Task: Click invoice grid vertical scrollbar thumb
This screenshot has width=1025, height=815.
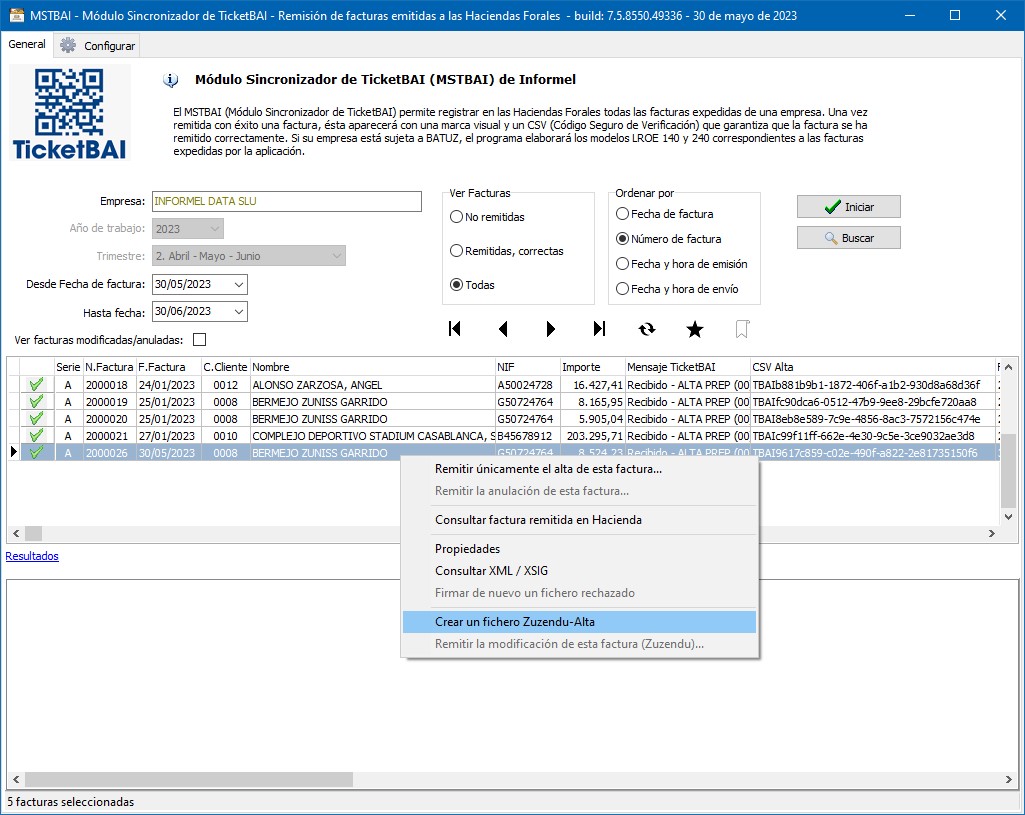Action: [1009, 469]
